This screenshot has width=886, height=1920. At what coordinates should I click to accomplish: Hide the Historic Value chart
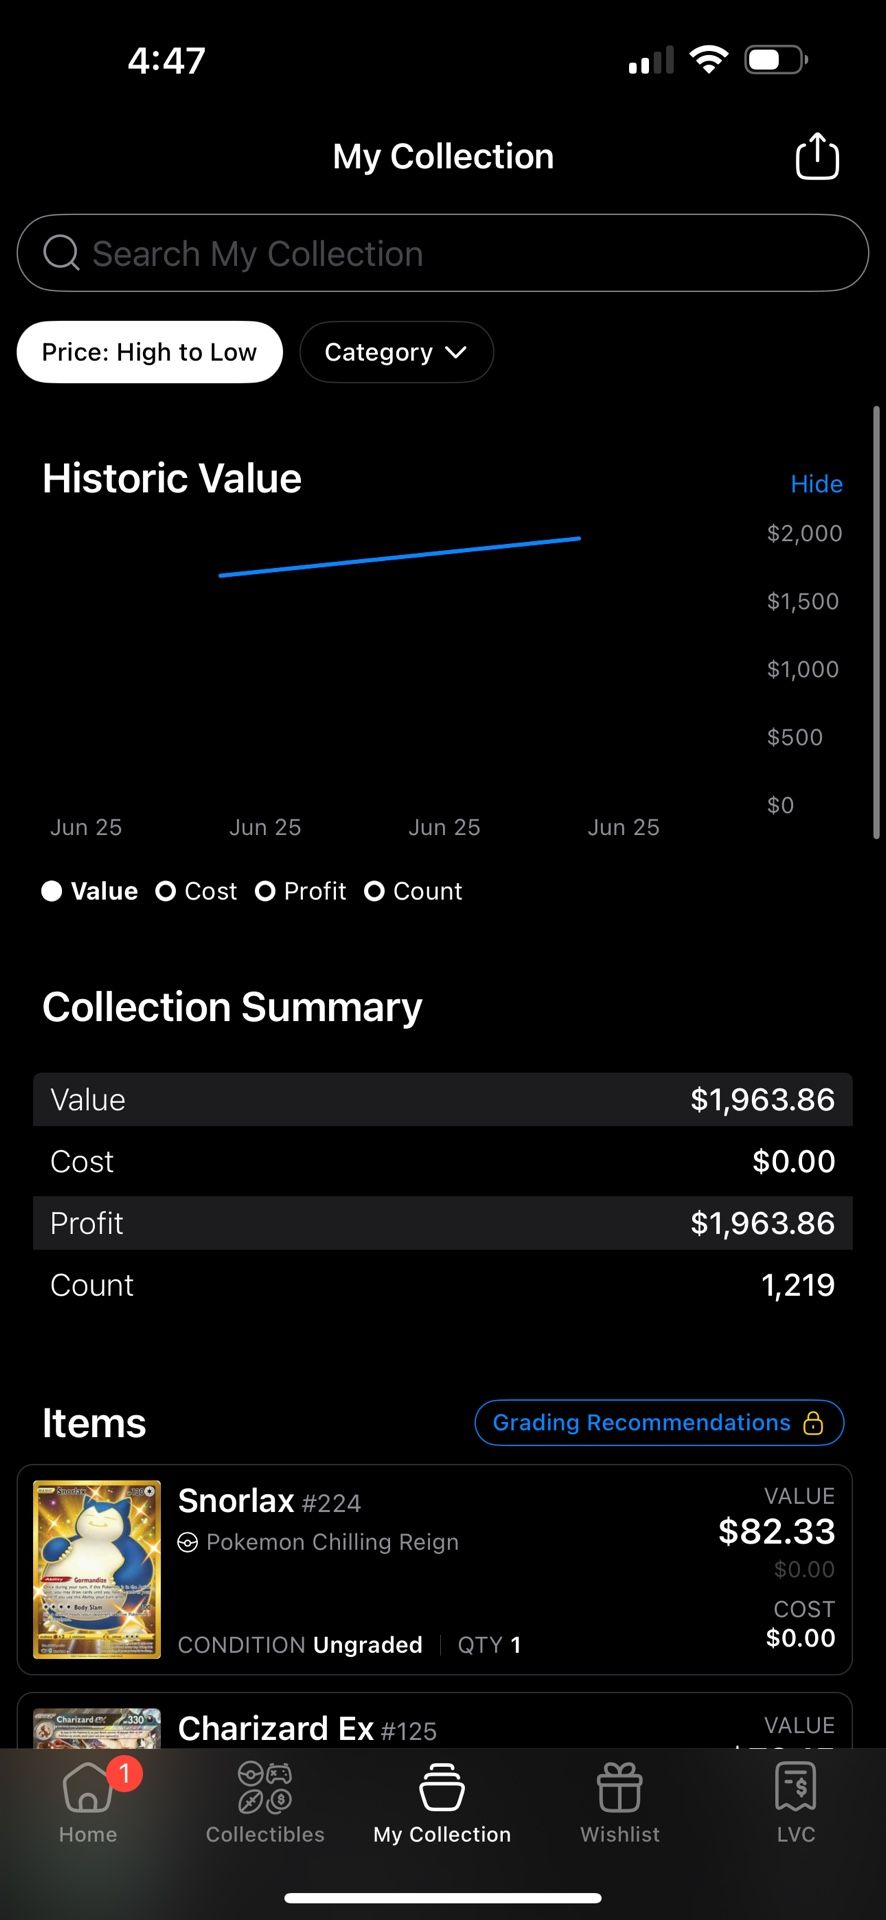[816, 484]
